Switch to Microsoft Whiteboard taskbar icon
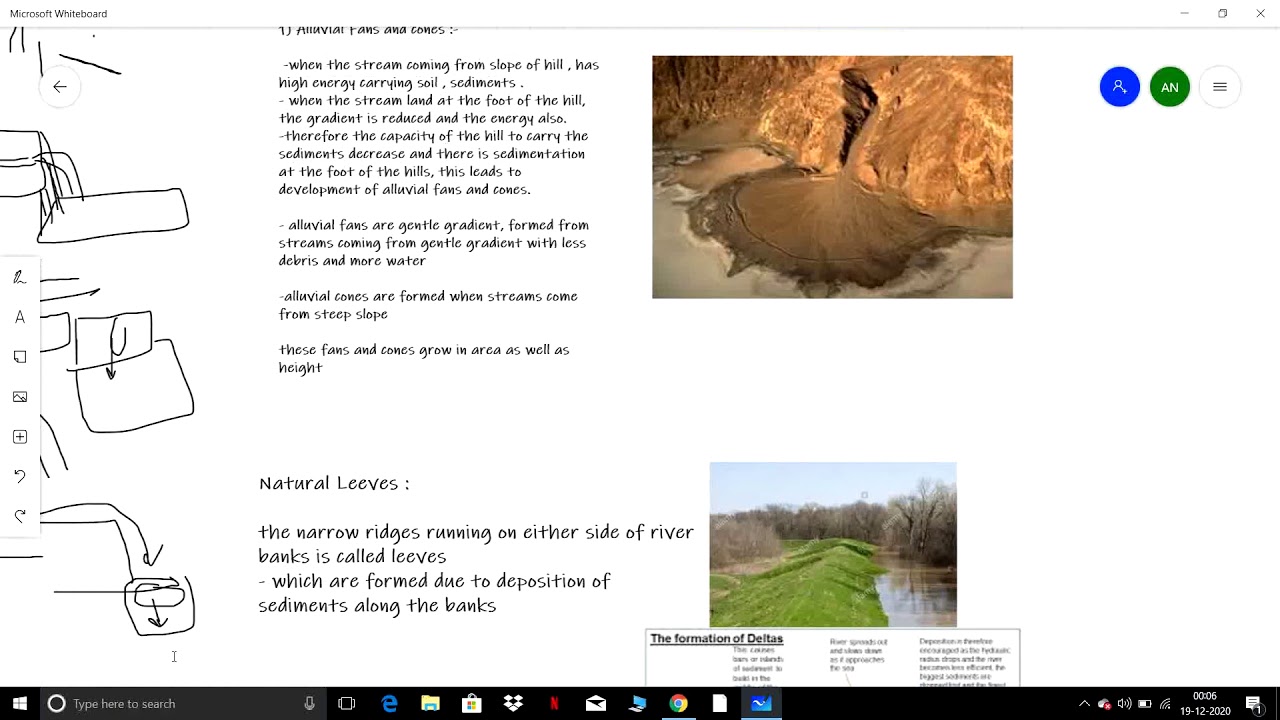This screenshot has height=720, width=1280. coord(761,704)
